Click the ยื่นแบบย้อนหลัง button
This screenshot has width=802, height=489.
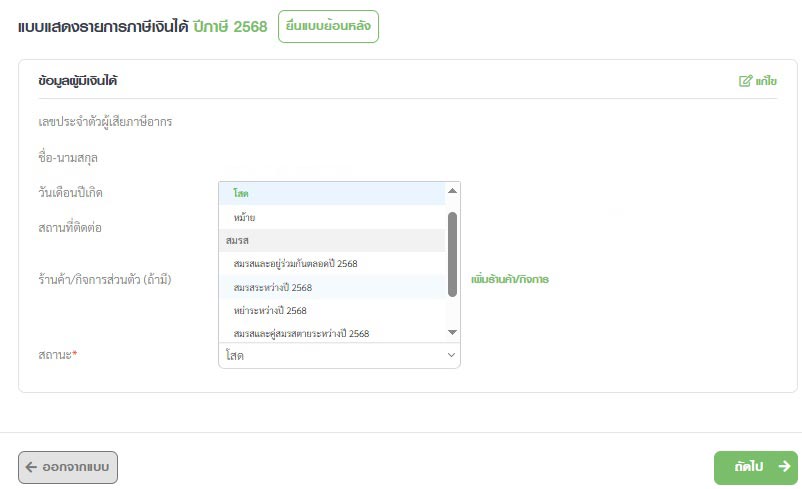pyautogui.click(x=328, y=26)
